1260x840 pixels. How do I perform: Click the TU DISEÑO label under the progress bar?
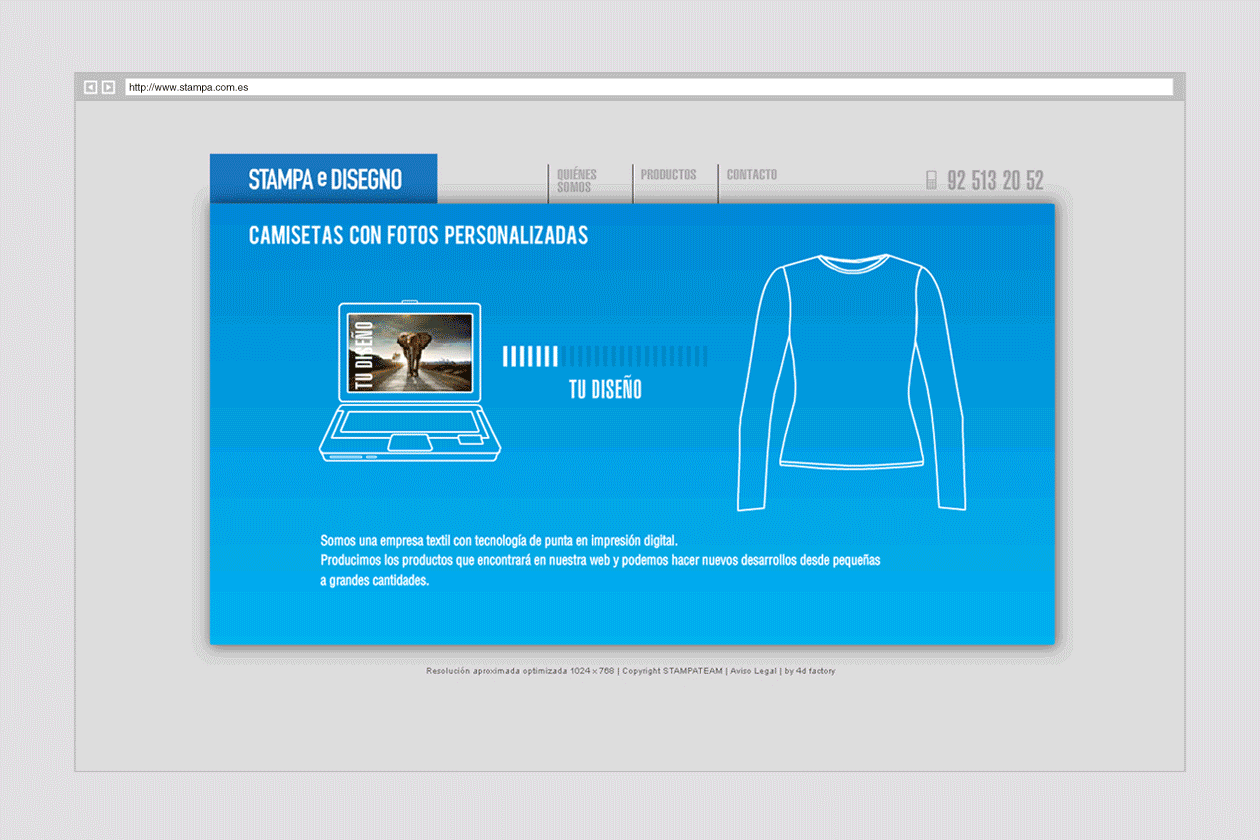click(605, 390)
